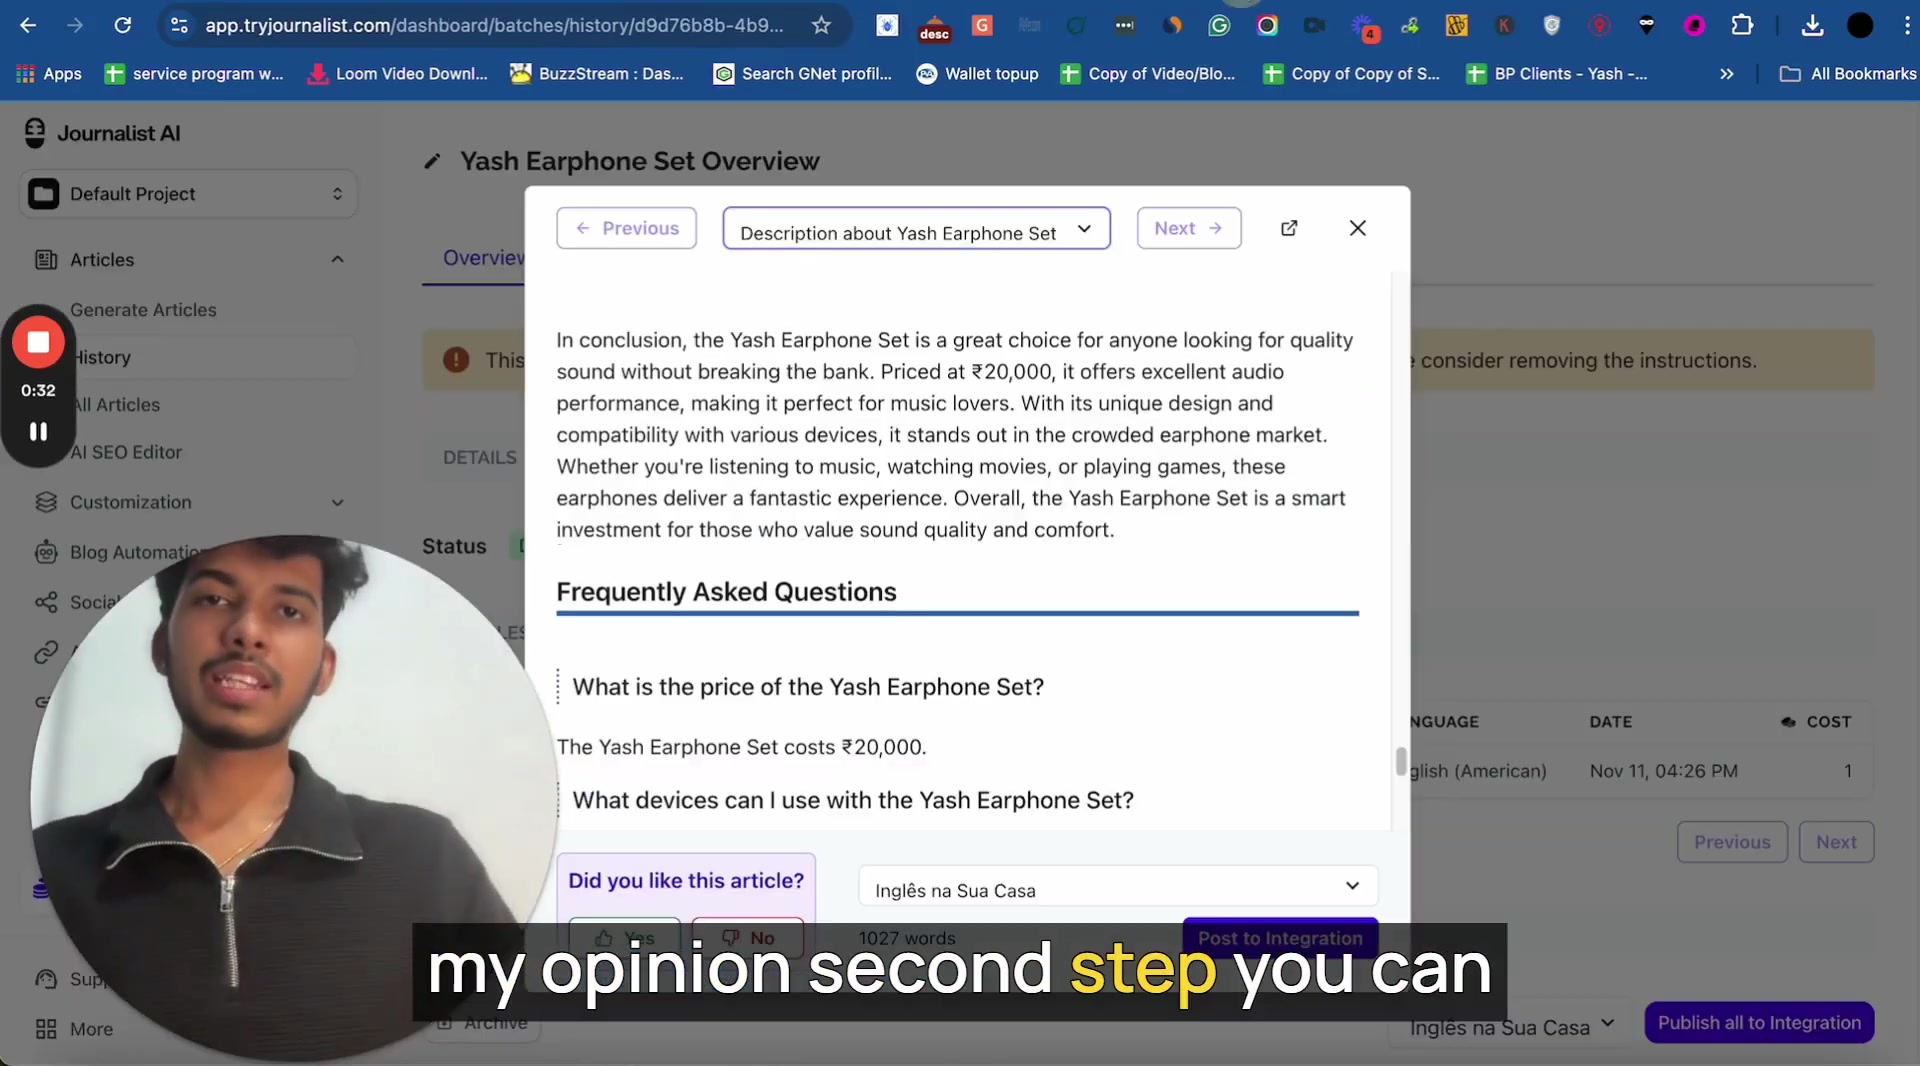Open the BuzzStream bookmark
The height and width of the screenshot is (1066, 1920).
point(597,74)
